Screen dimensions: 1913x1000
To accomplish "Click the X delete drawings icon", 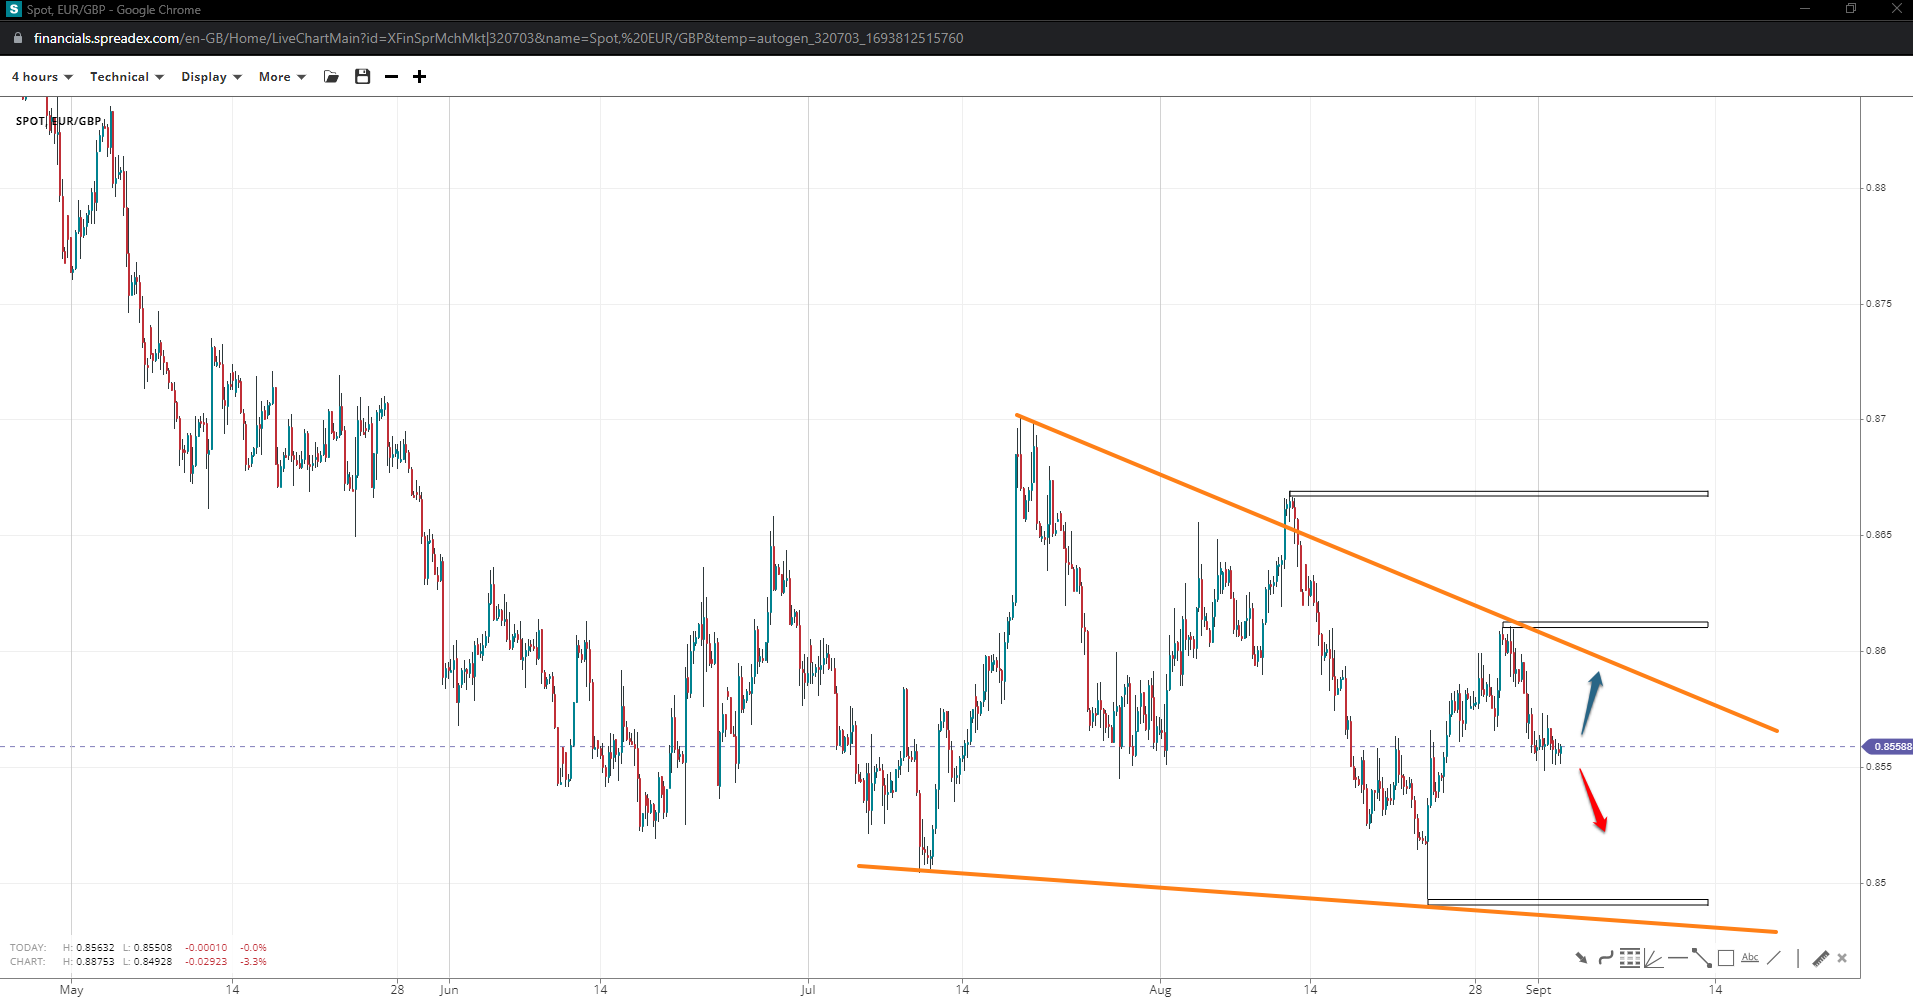I will click(1842, 958).
